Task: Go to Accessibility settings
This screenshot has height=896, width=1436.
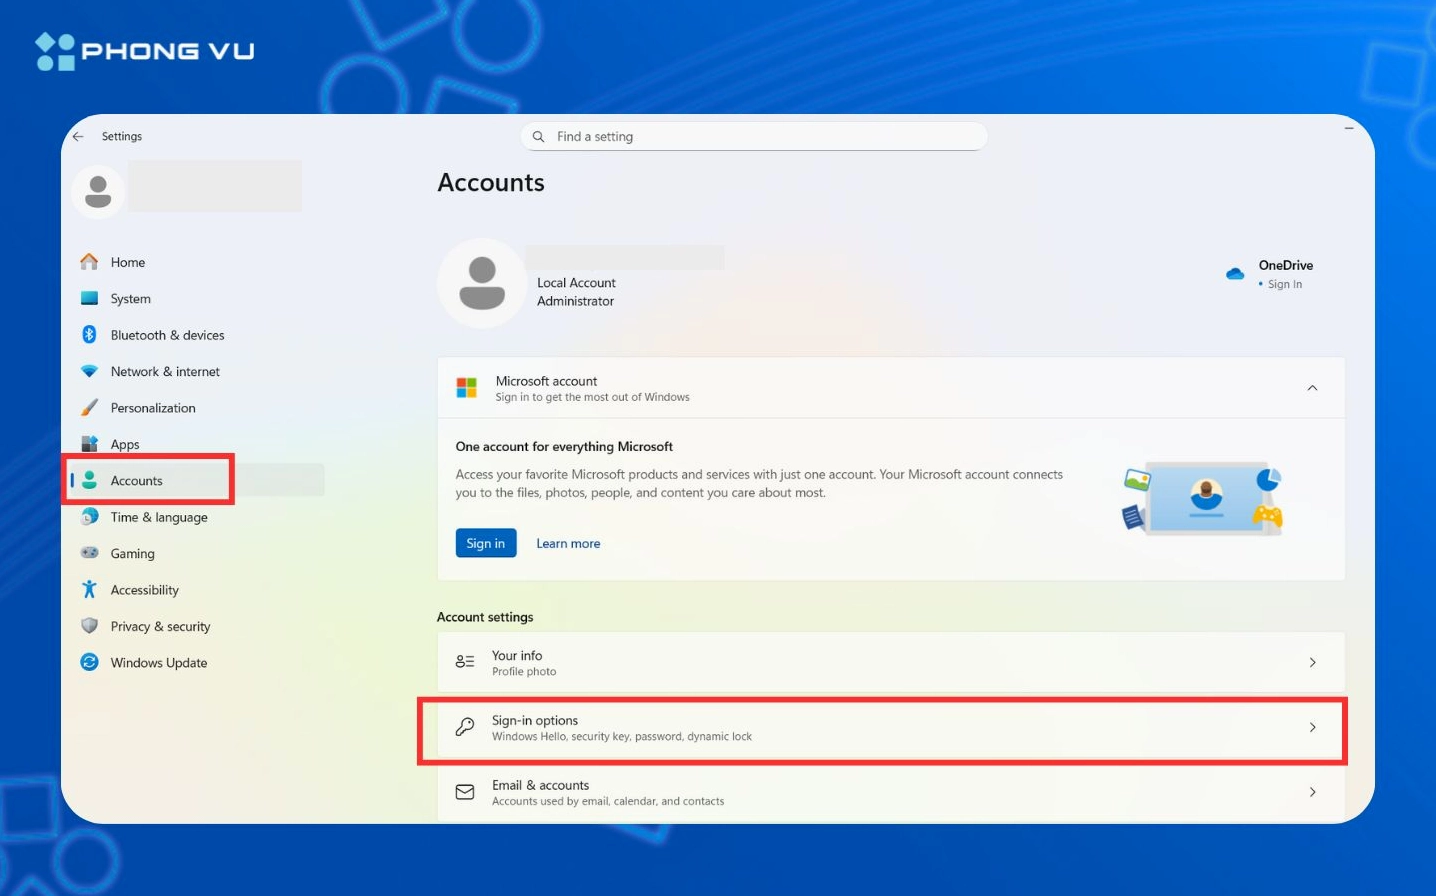Action: pyautogui.click(x=143, y=589)
